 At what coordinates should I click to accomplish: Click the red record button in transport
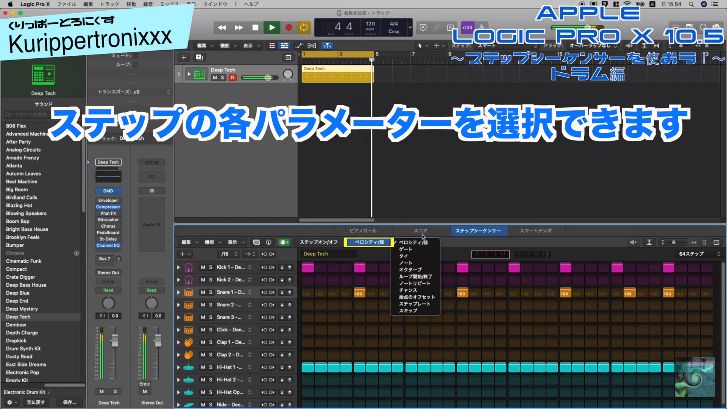click(x=288, y=27)
